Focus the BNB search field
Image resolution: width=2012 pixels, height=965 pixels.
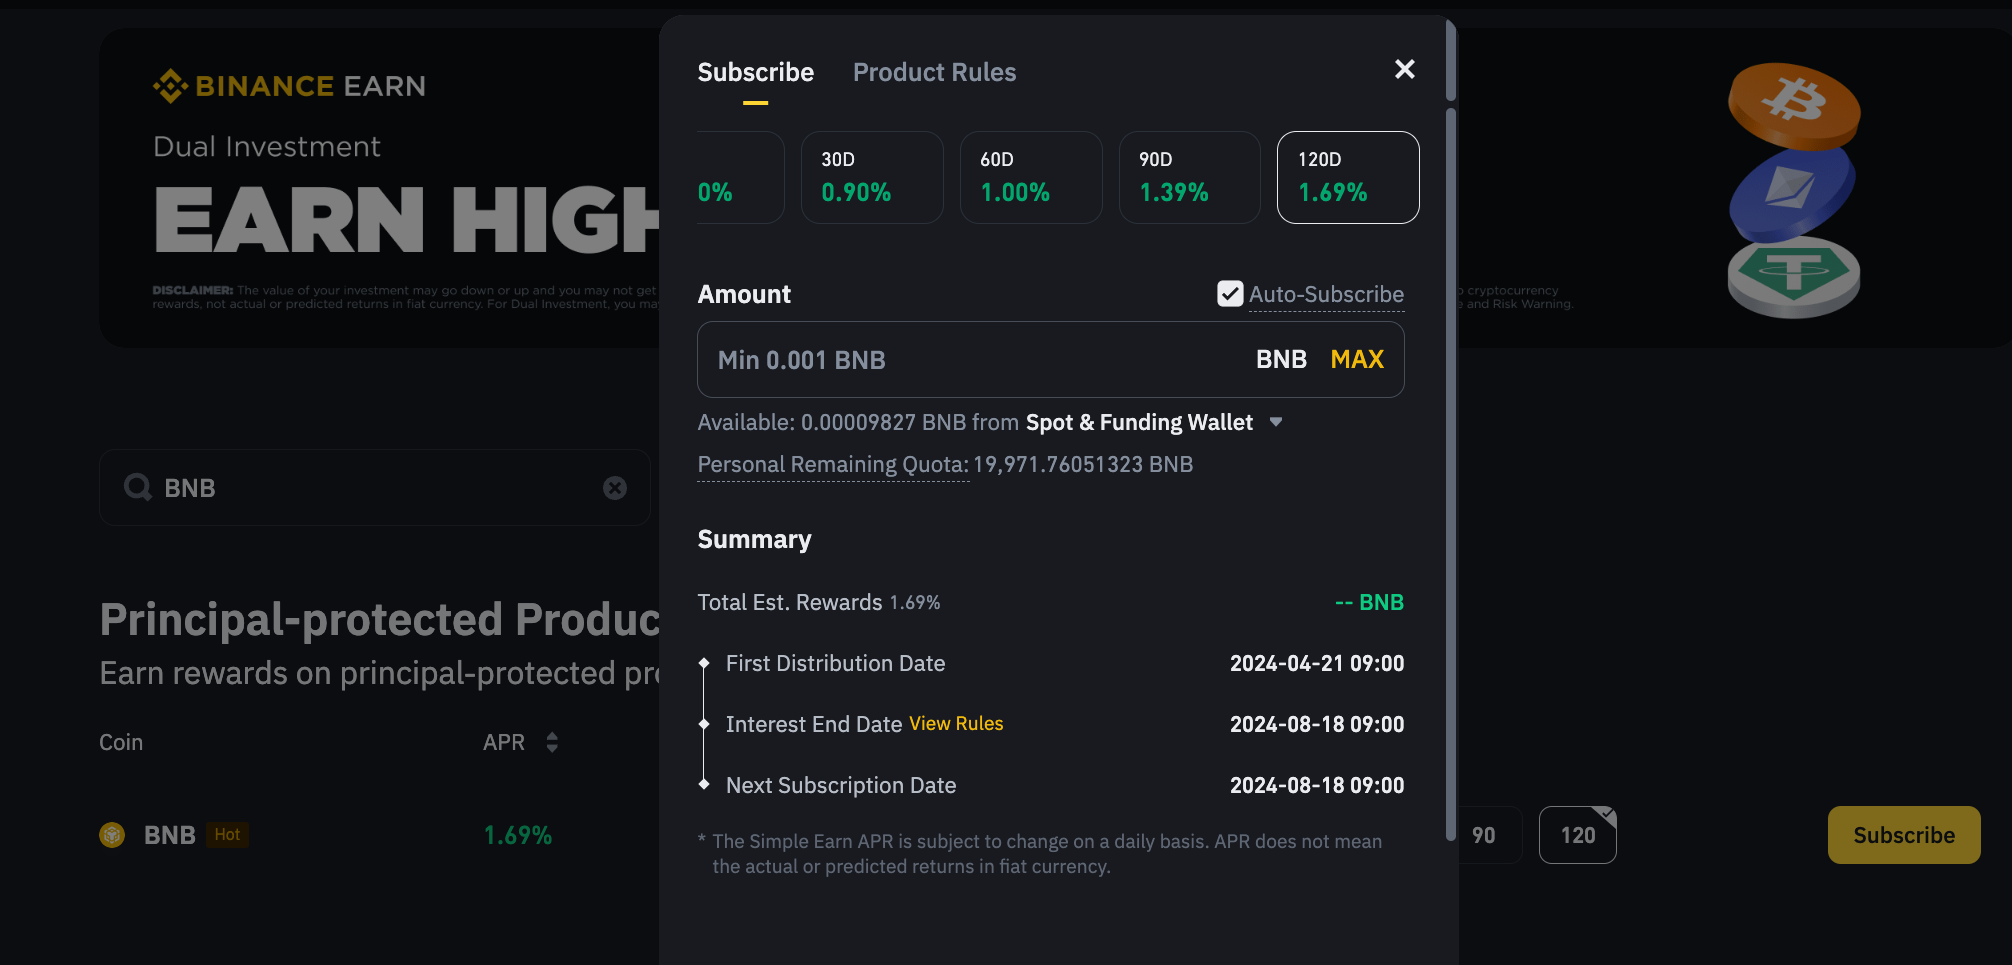375,487
